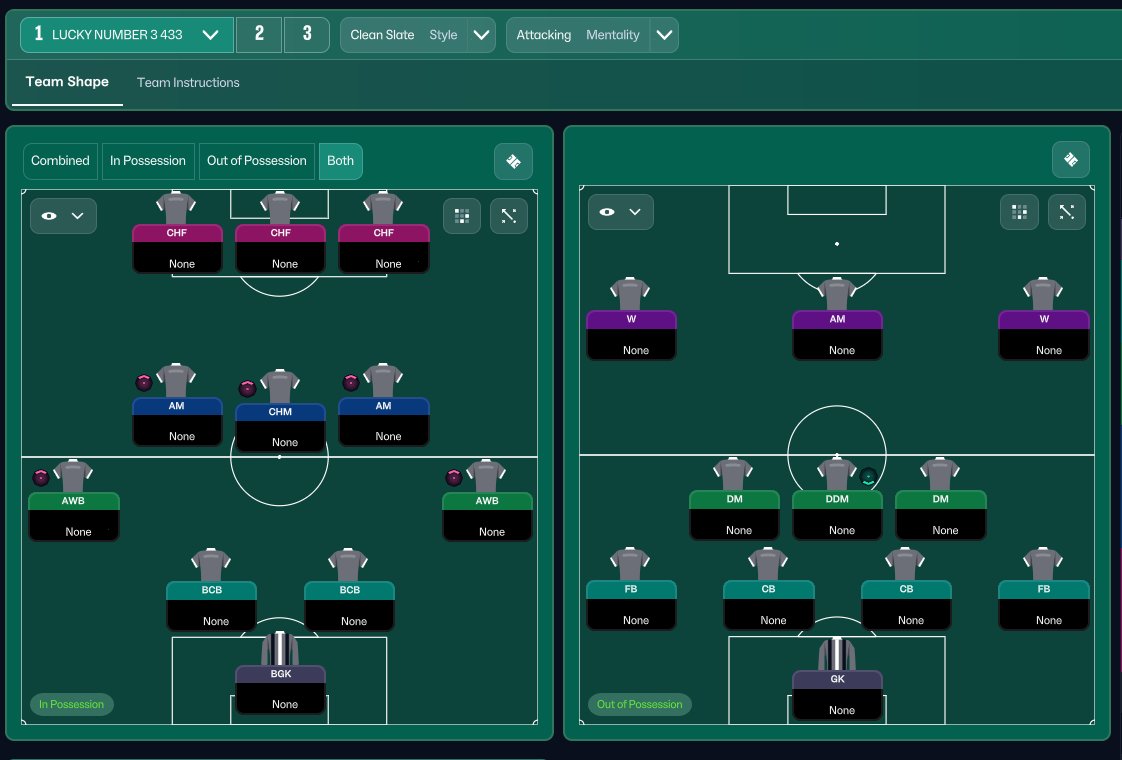Click the CHM midfielder shirt icon
Screen dimensions: 1122x760
280,386
